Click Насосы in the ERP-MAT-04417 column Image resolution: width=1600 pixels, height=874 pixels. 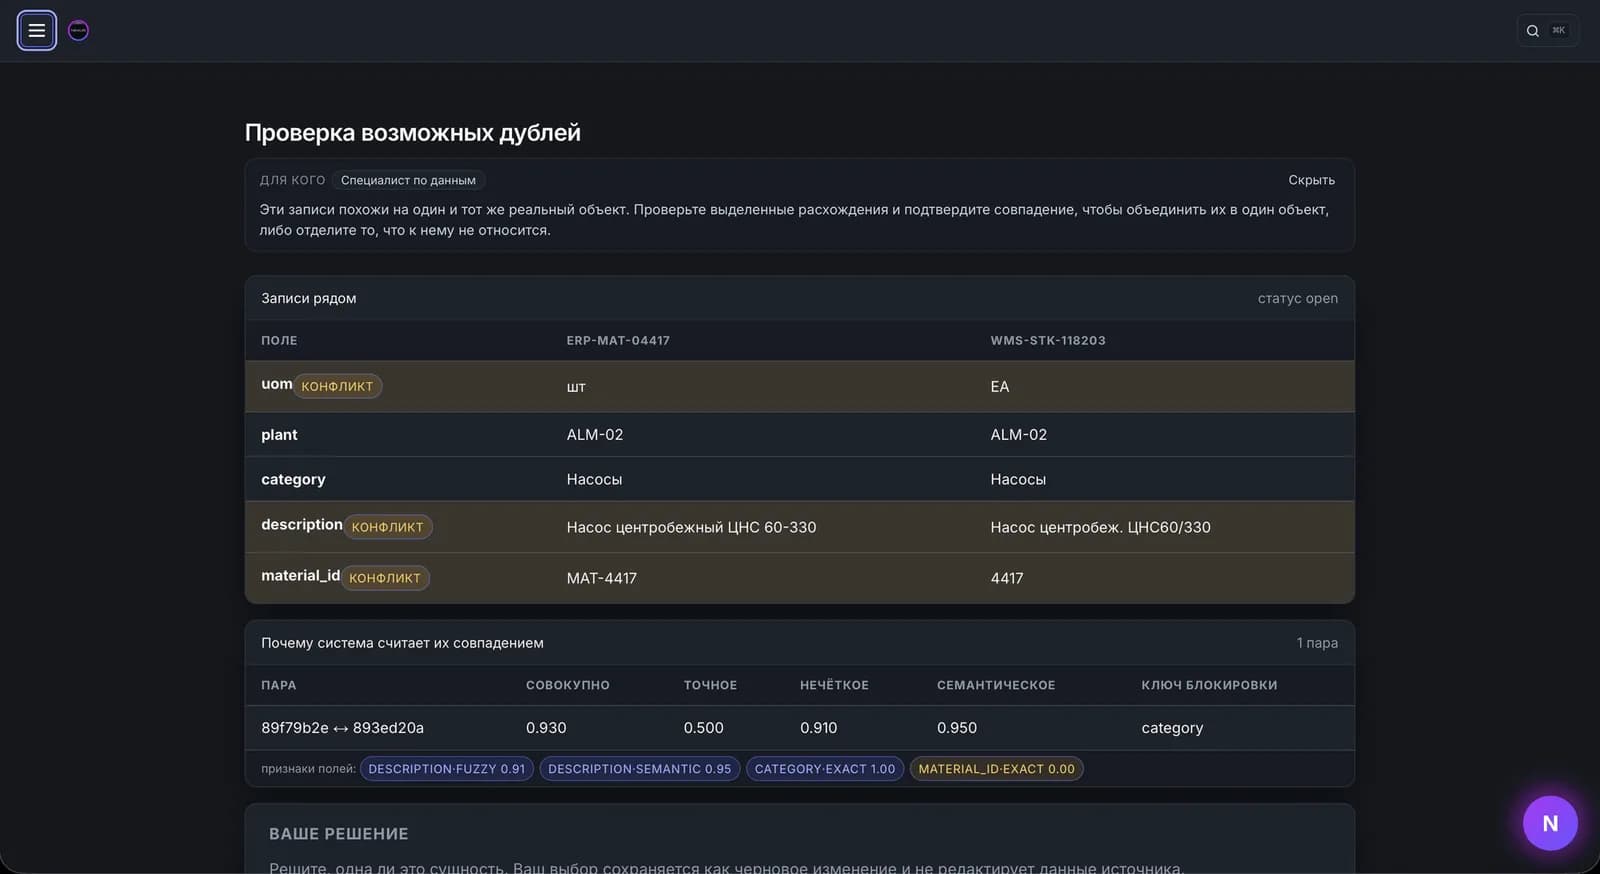(594, 480)
